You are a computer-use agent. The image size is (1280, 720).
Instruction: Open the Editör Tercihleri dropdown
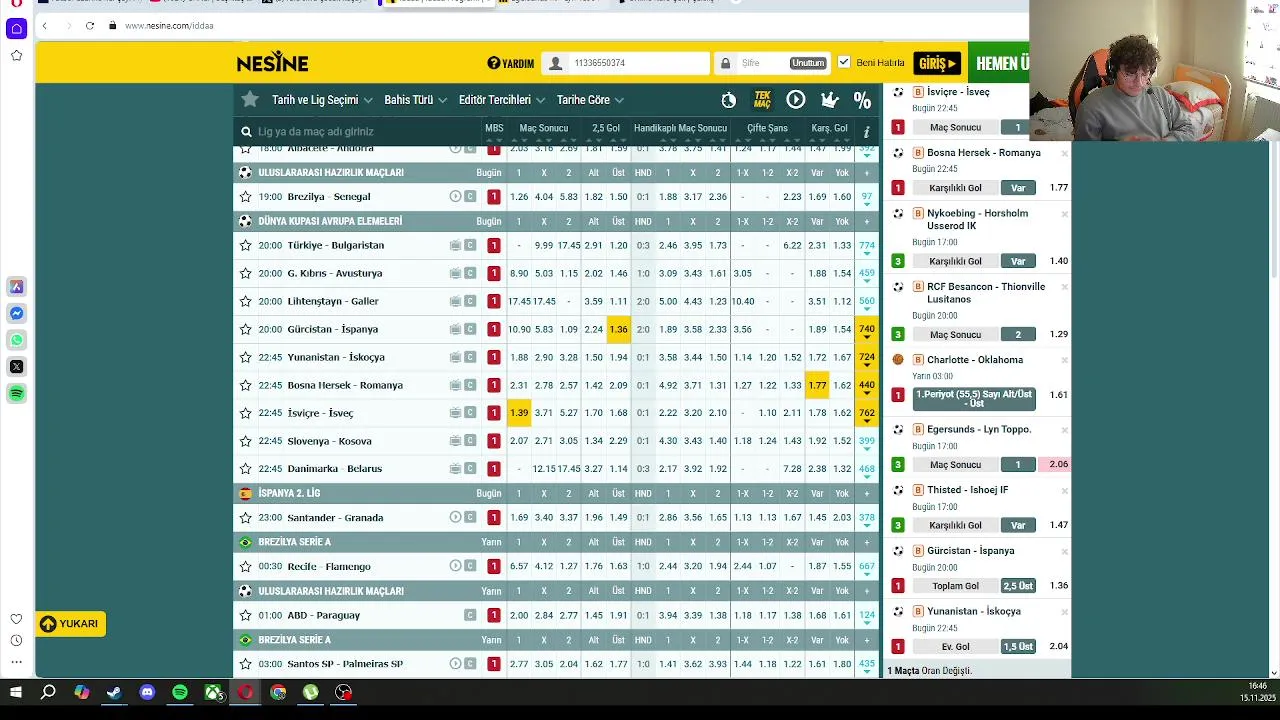tap(502, 100)
